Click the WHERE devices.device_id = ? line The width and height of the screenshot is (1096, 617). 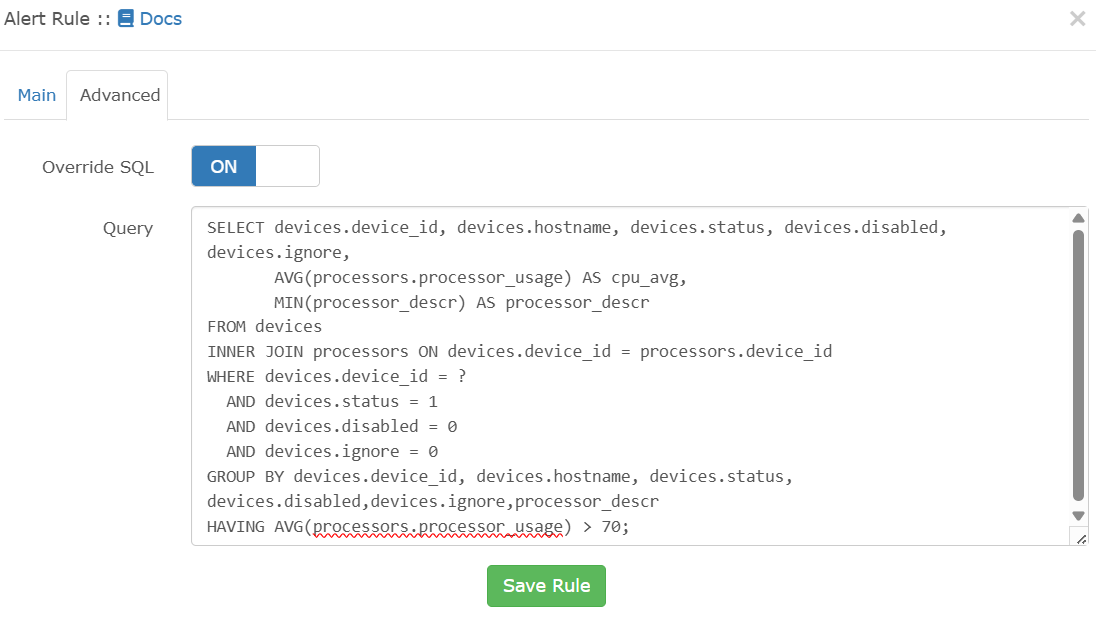[x=337, y=377]
